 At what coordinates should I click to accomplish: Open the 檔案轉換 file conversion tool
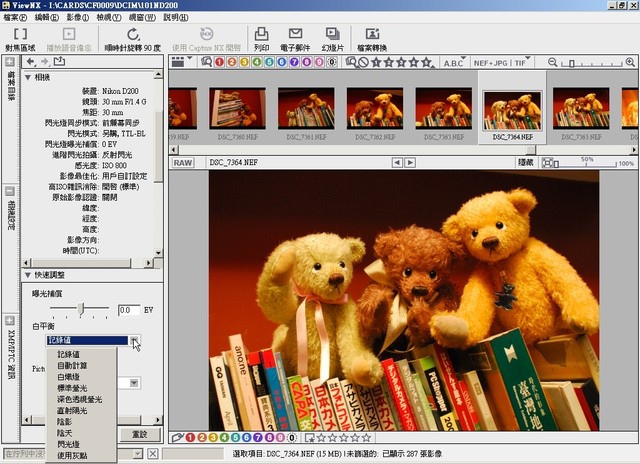(372, 40)
